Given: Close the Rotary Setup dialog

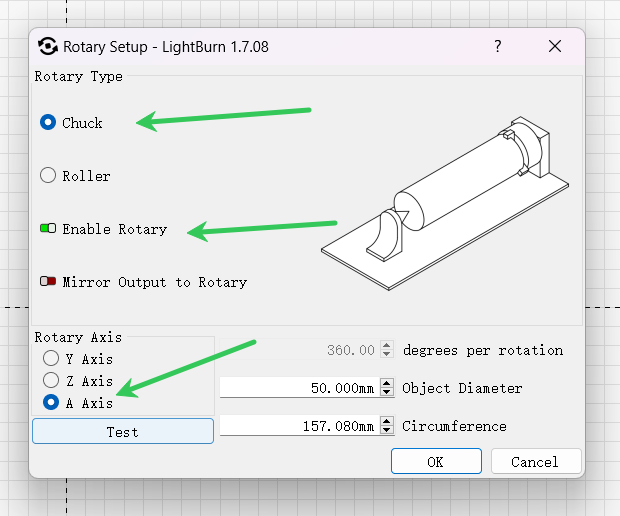Looking at the screenshot, I should coord(555,46).
